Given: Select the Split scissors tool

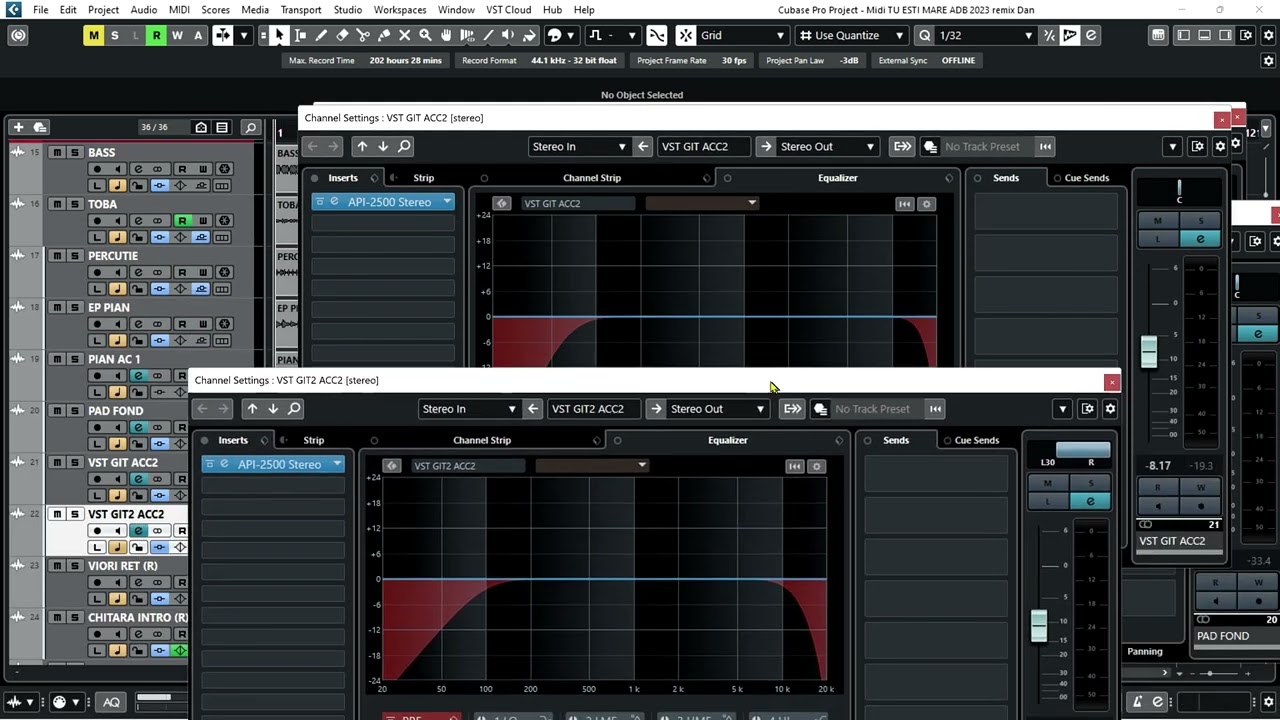Looking at the screenshot, I should 363,35.
